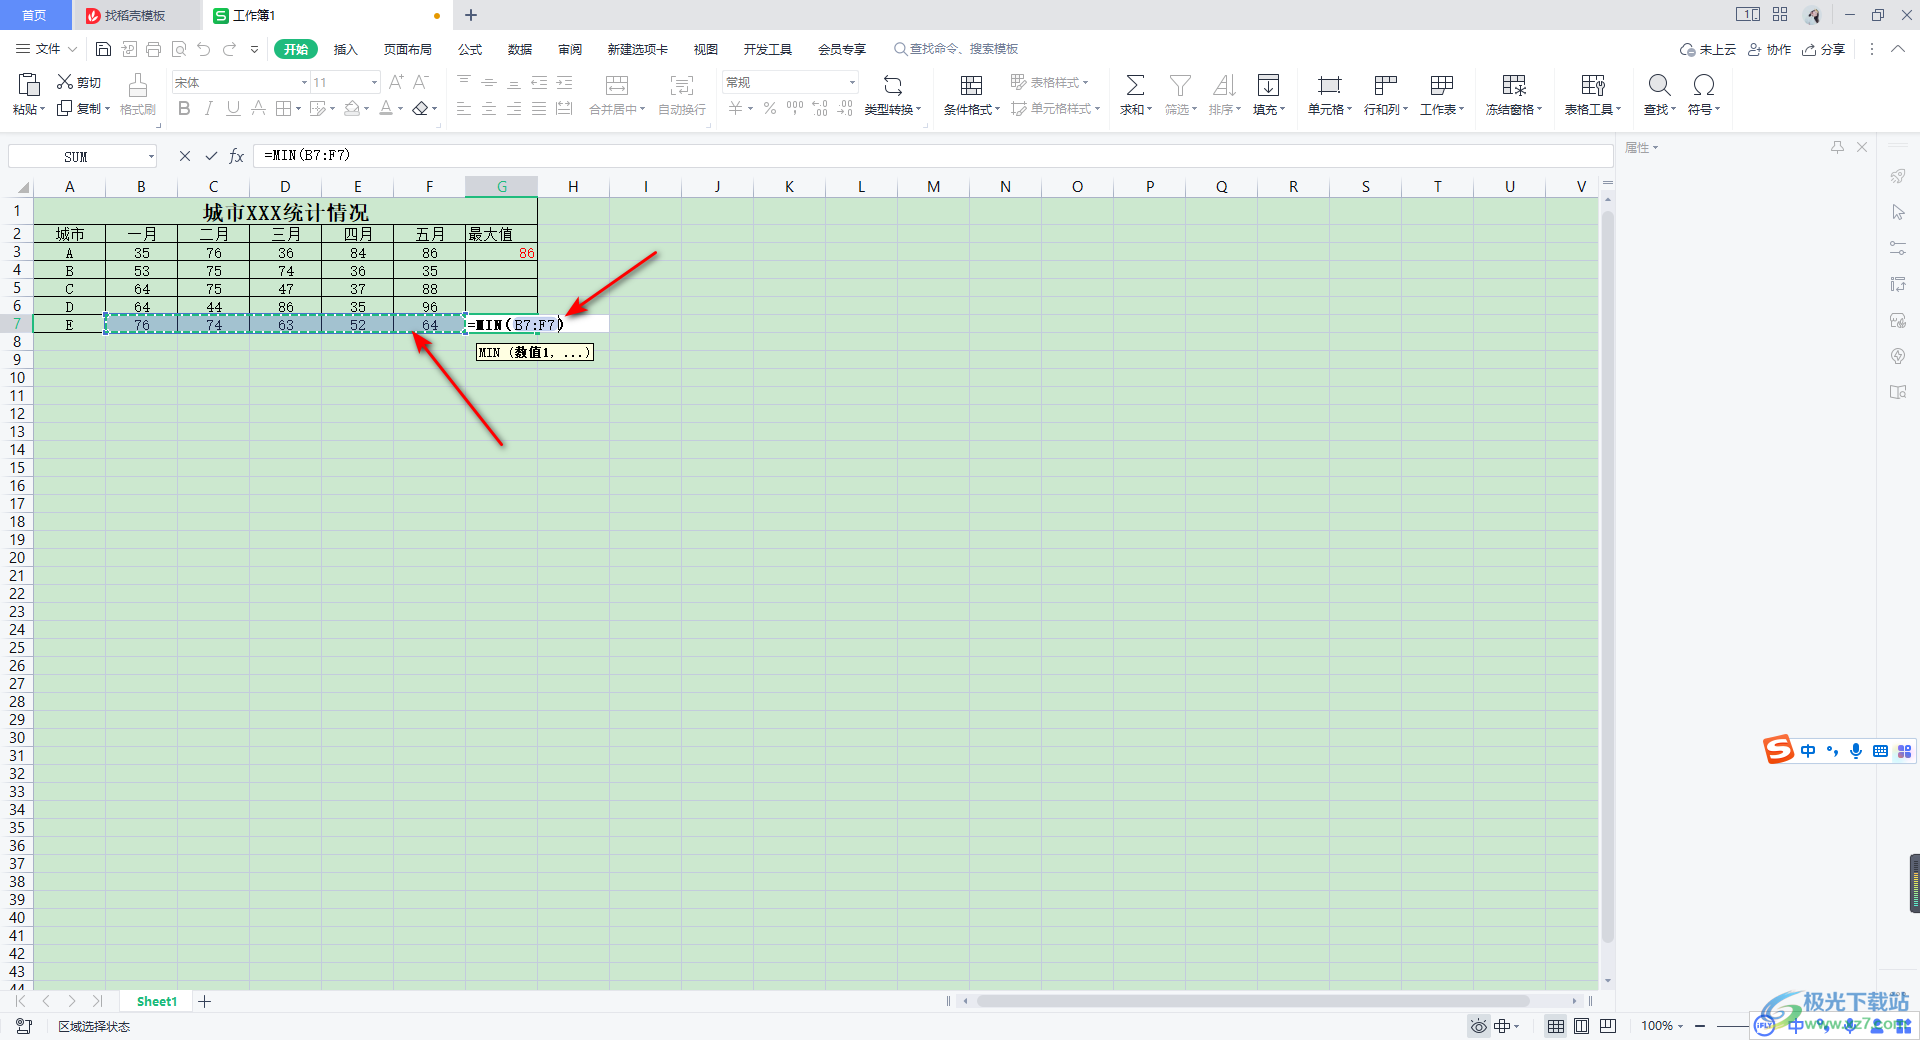Image resolution: width=1920 pixels, height=1040 pixels.
Task: Click the Format Painter brush
Action: point(138,85)
